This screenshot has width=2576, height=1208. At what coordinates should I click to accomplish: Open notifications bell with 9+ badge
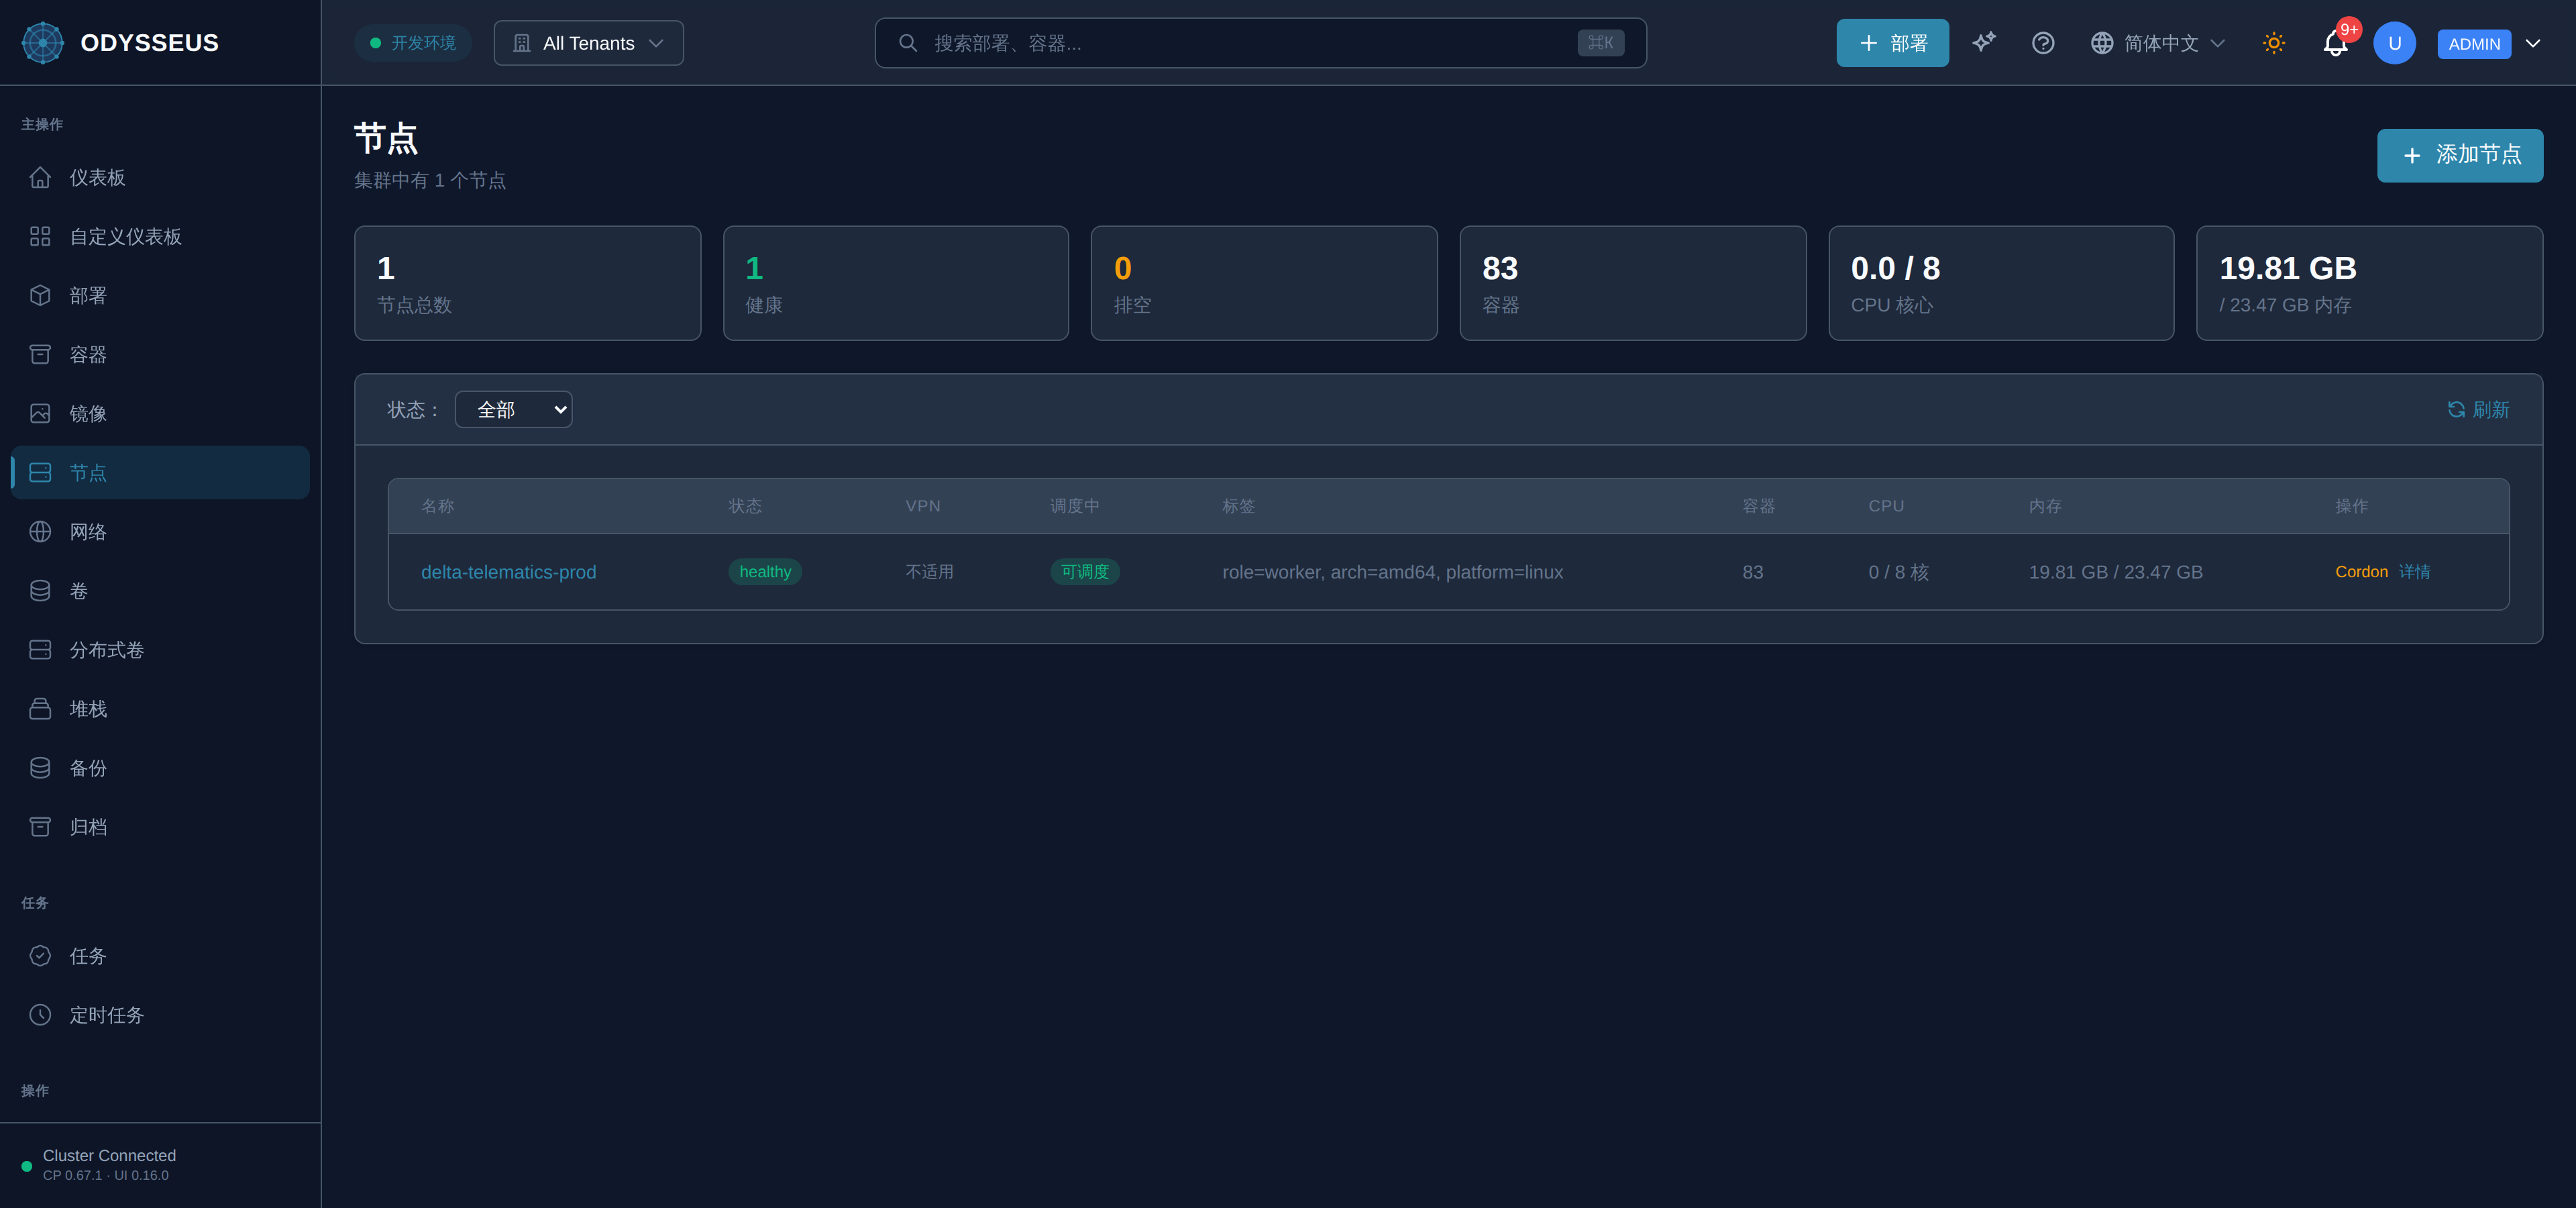coord(2335,43)
